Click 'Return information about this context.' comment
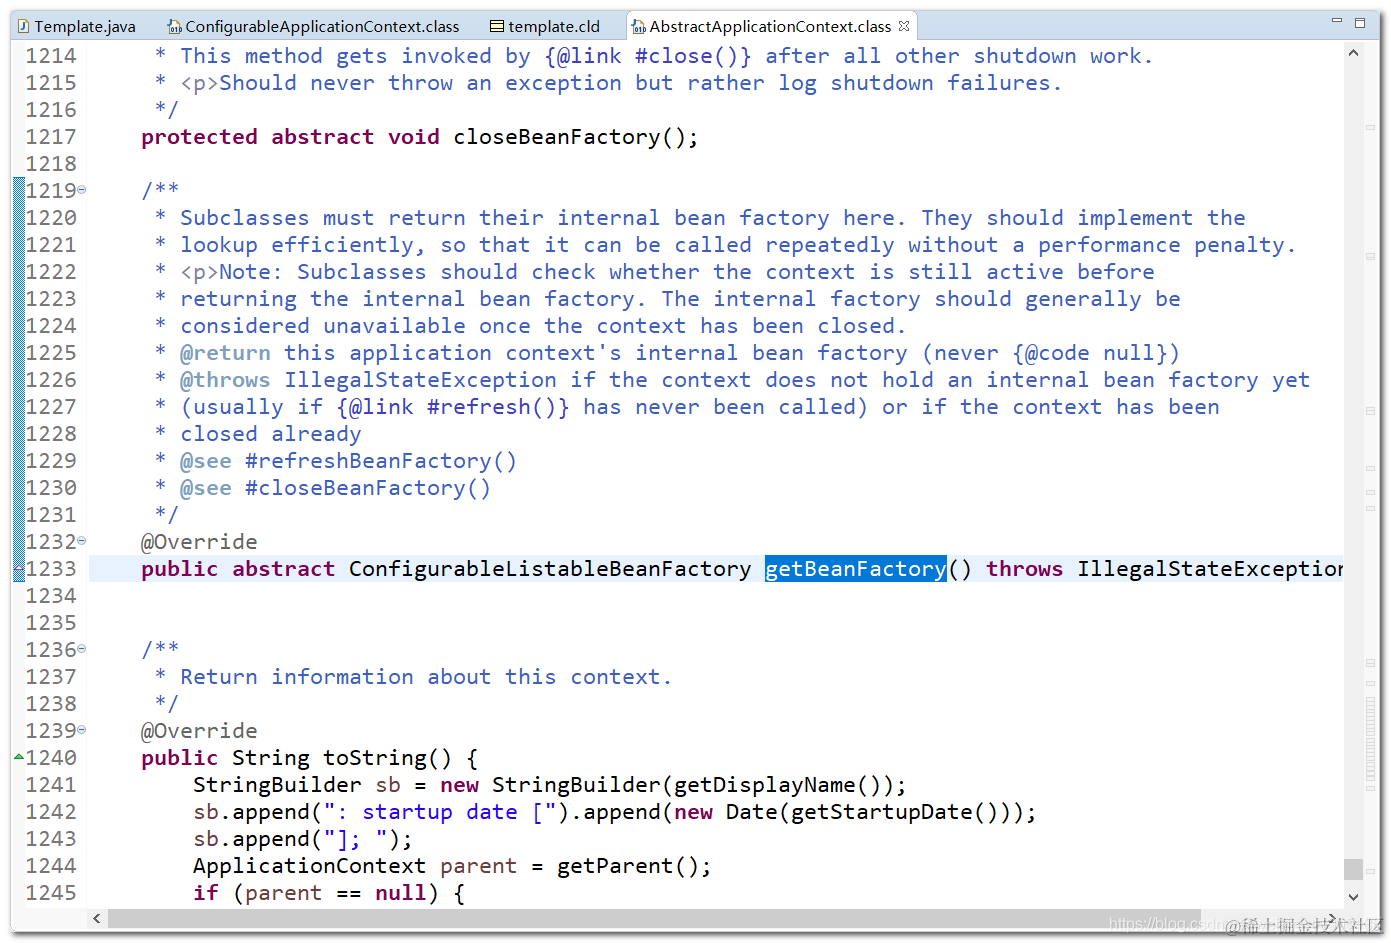This screenshot has height=943, width=1391. pos(426,677)
